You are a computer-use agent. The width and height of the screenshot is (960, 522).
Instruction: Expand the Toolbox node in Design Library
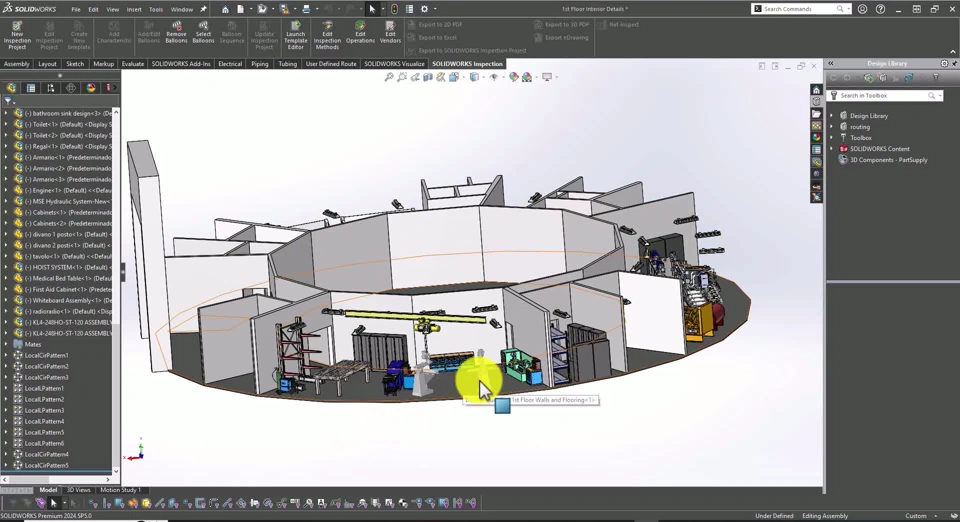click(831, 138)
